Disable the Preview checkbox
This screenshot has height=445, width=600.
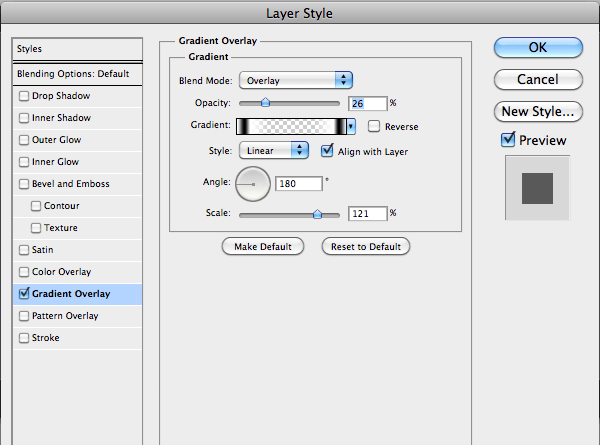[x=508, y=140]
